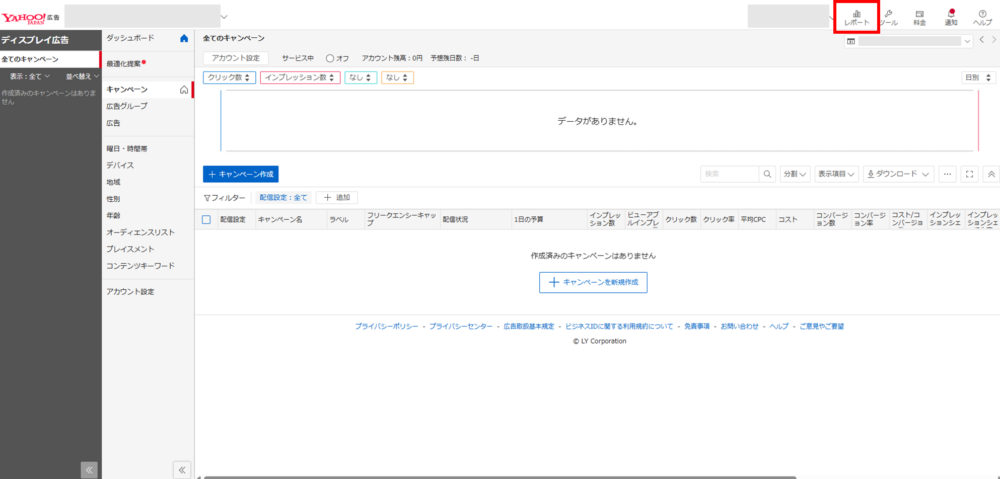This screenshot has height=479, width=1000.
Task: Open the ダウンロード dropdown
Action: (x=899, y=173)
